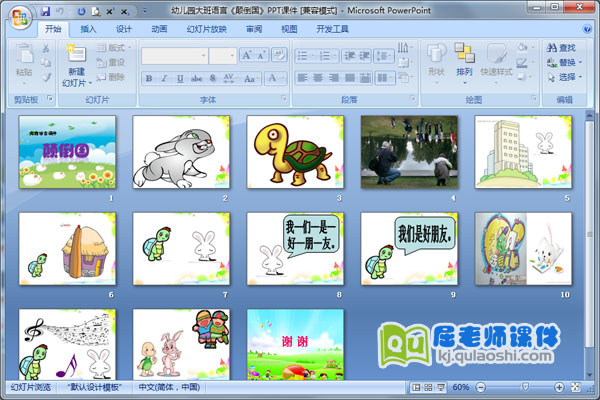Toggle Bold formatting
Viewport: 600px width, 400px height.
point(148,78)
